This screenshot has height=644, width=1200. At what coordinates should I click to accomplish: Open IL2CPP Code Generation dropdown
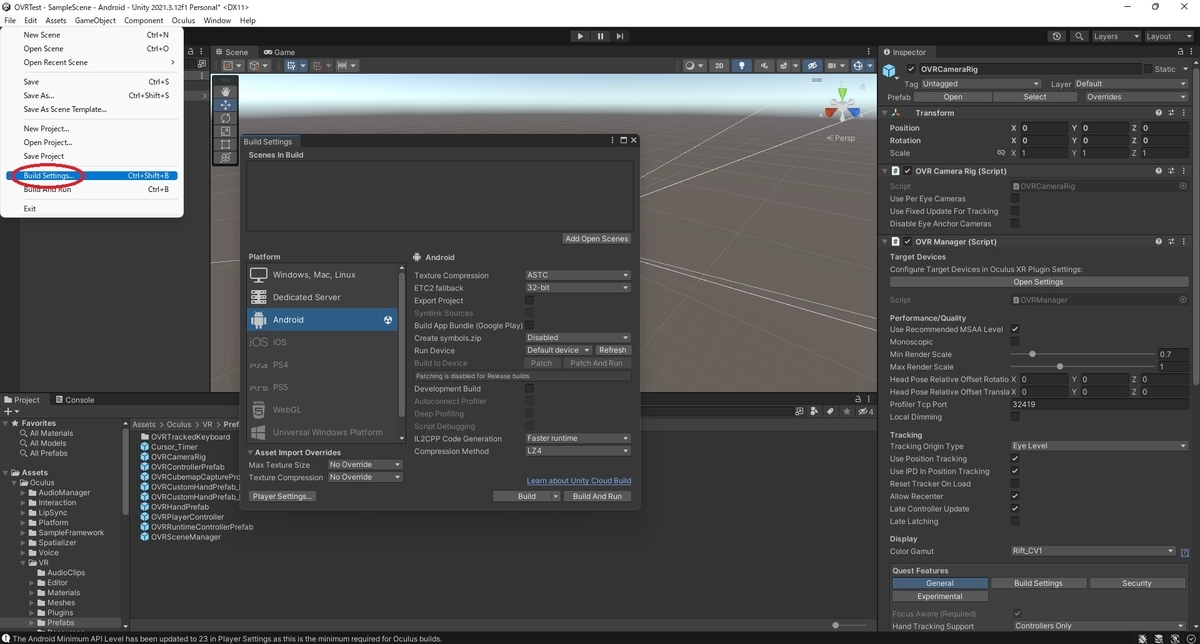(578, 438)
